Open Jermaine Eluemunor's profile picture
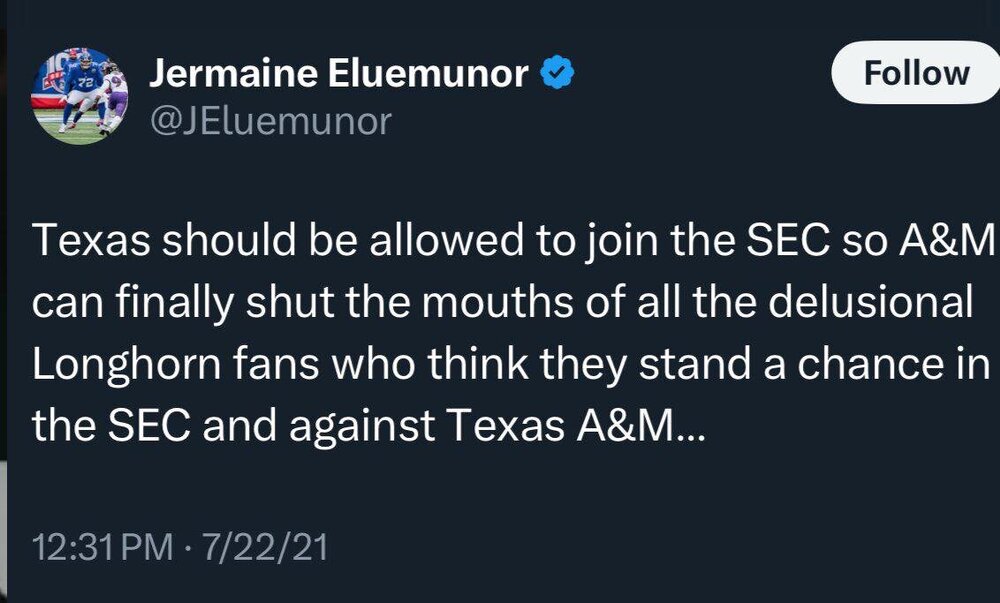The image size is (1000, 603). click(81, 96)
